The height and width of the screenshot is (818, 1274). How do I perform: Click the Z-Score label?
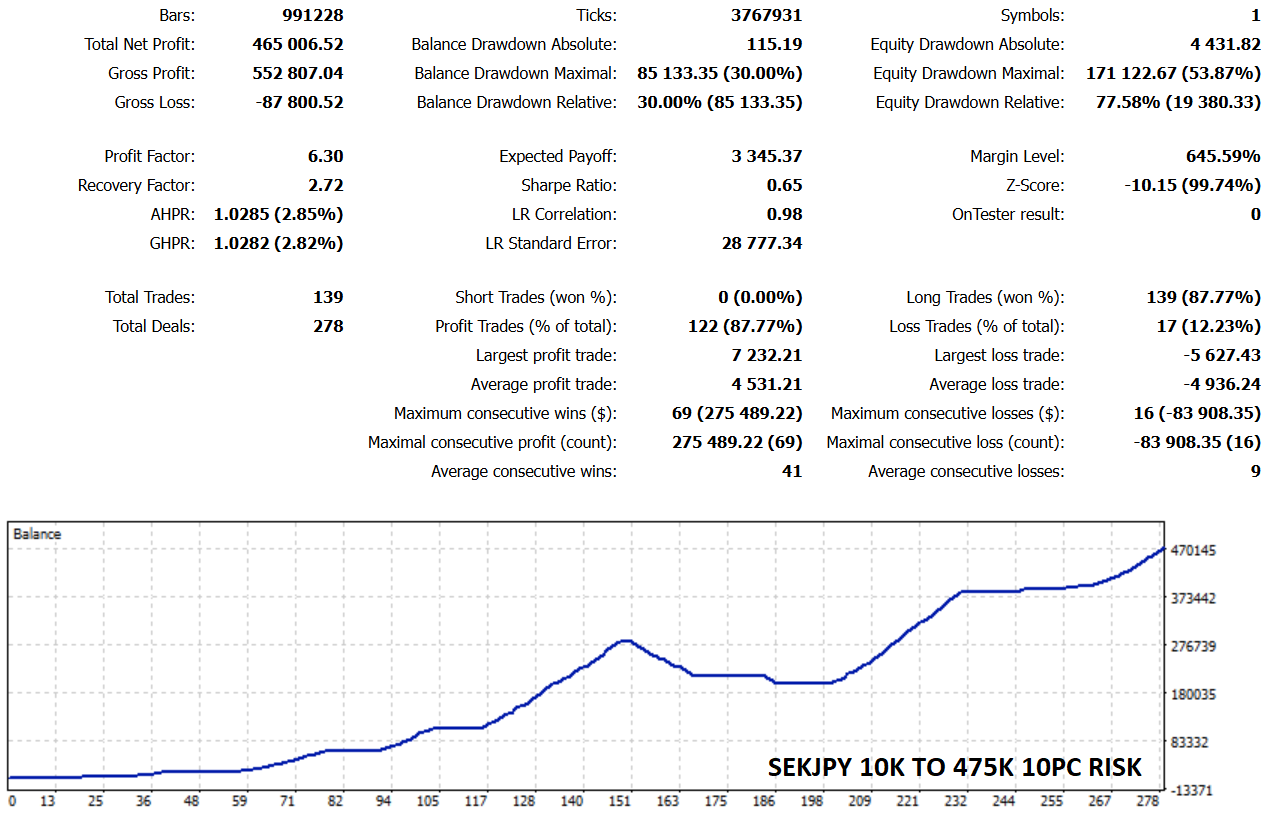pyautogui.click(x=1036, y=186)
